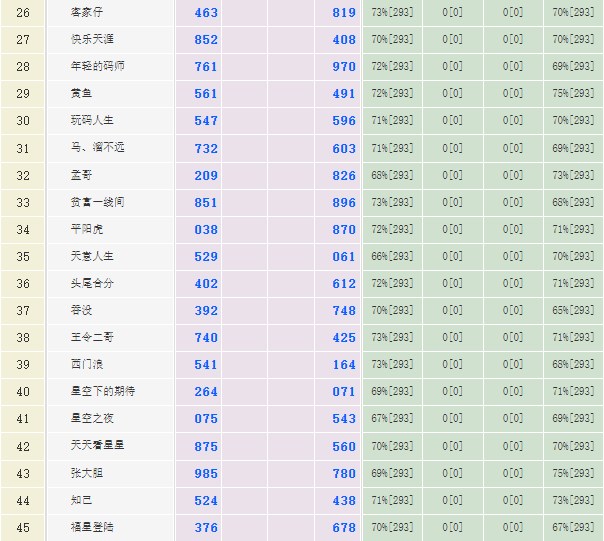Screen dimensions: 604x541
Task: Select the 65%[293] value in row 37
Action: 573,310
